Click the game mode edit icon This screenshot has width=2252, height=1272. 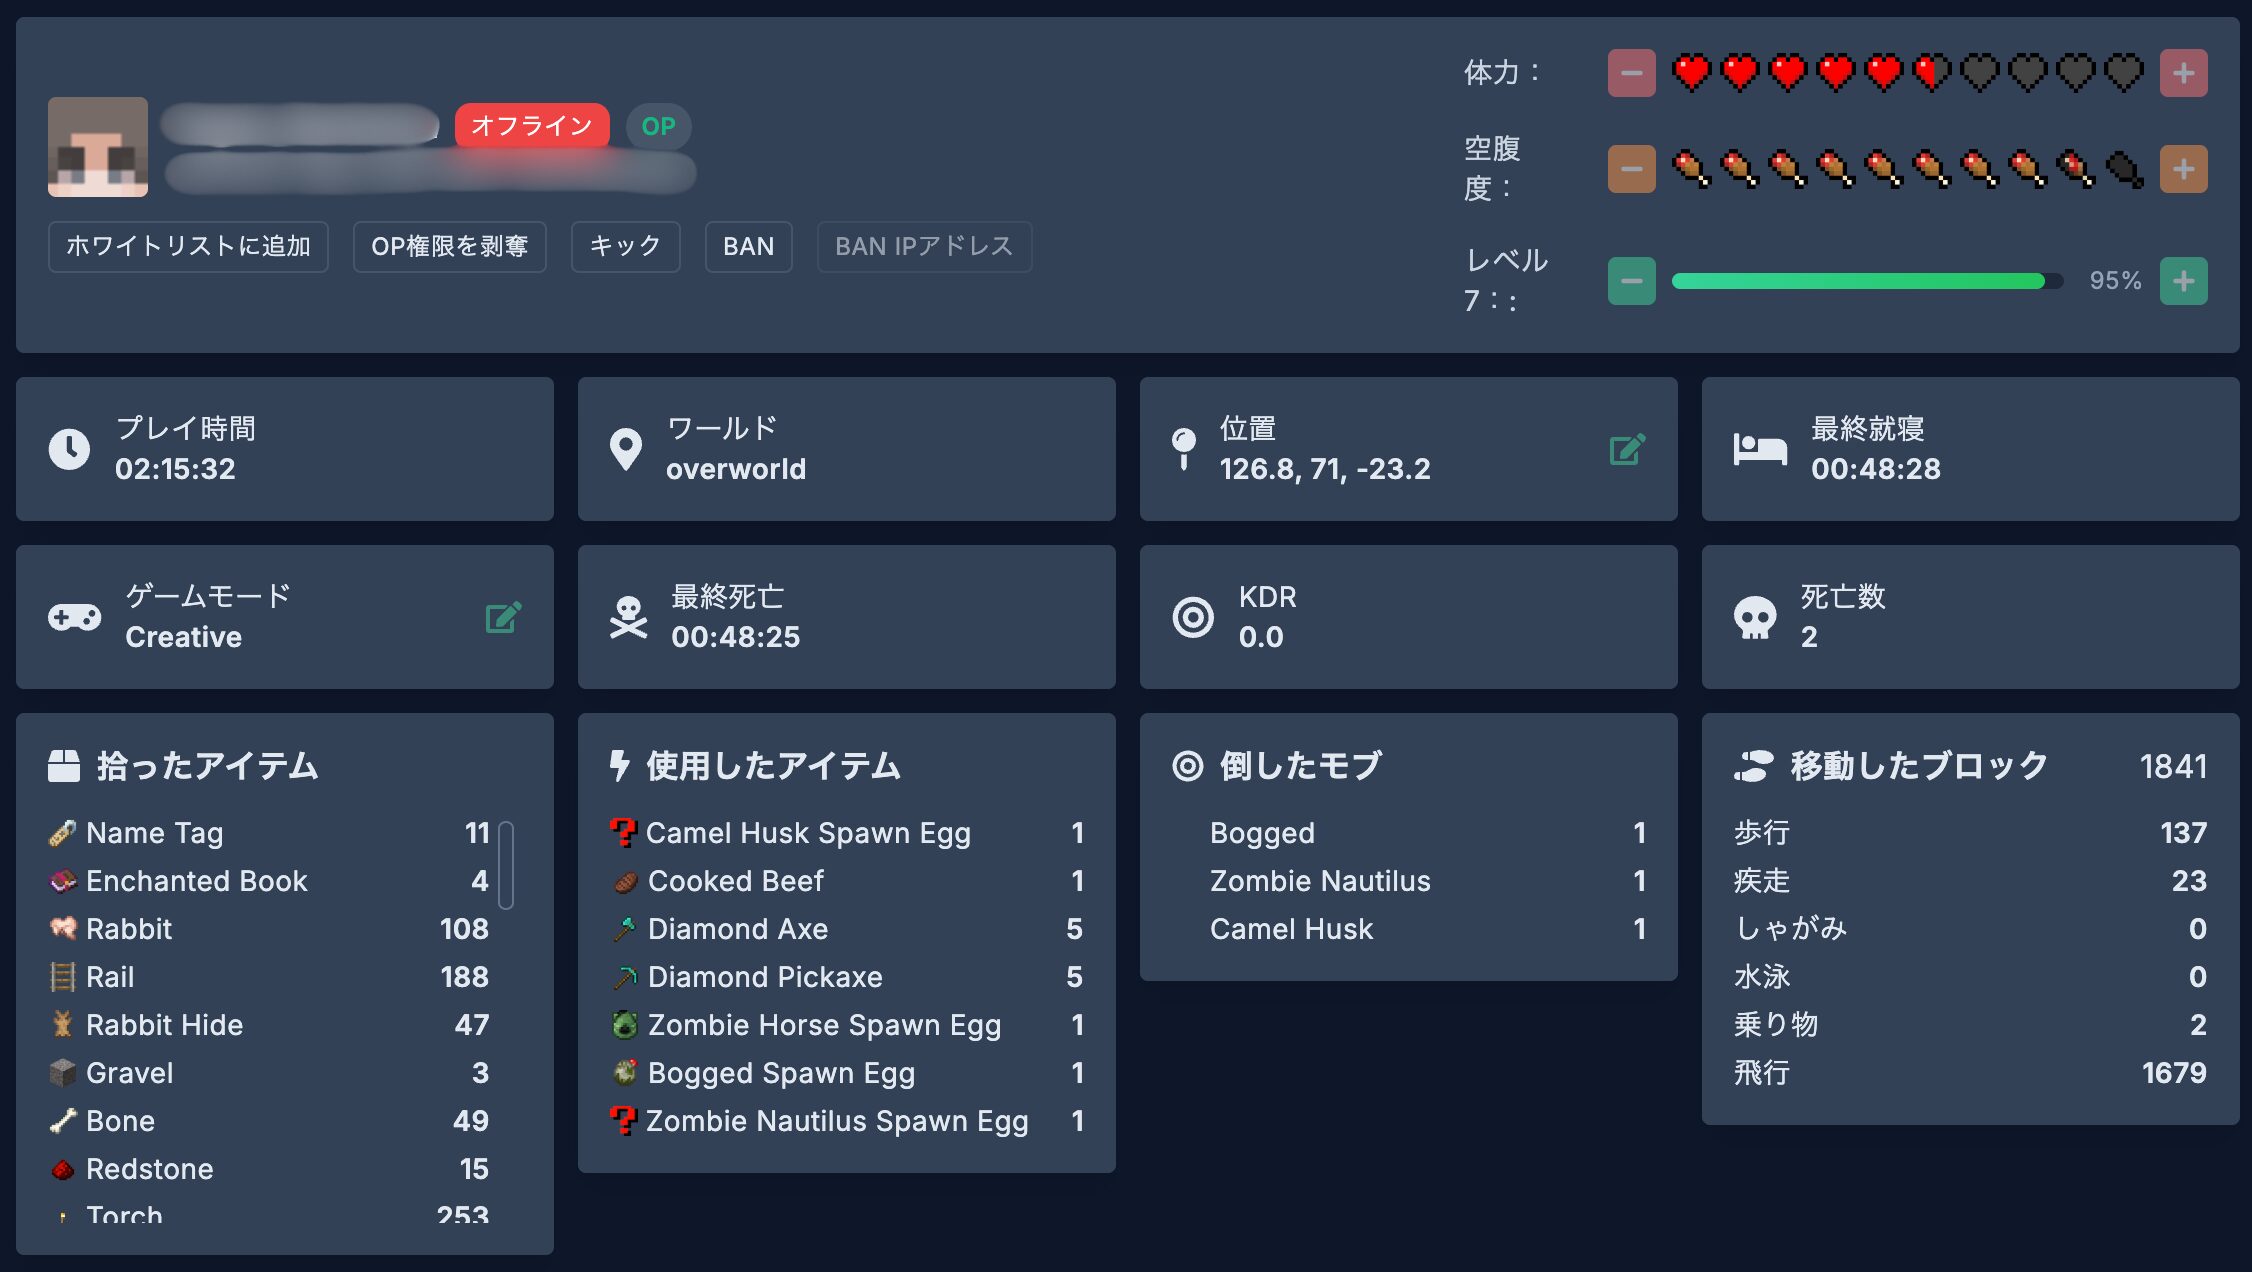click(503, 618)
